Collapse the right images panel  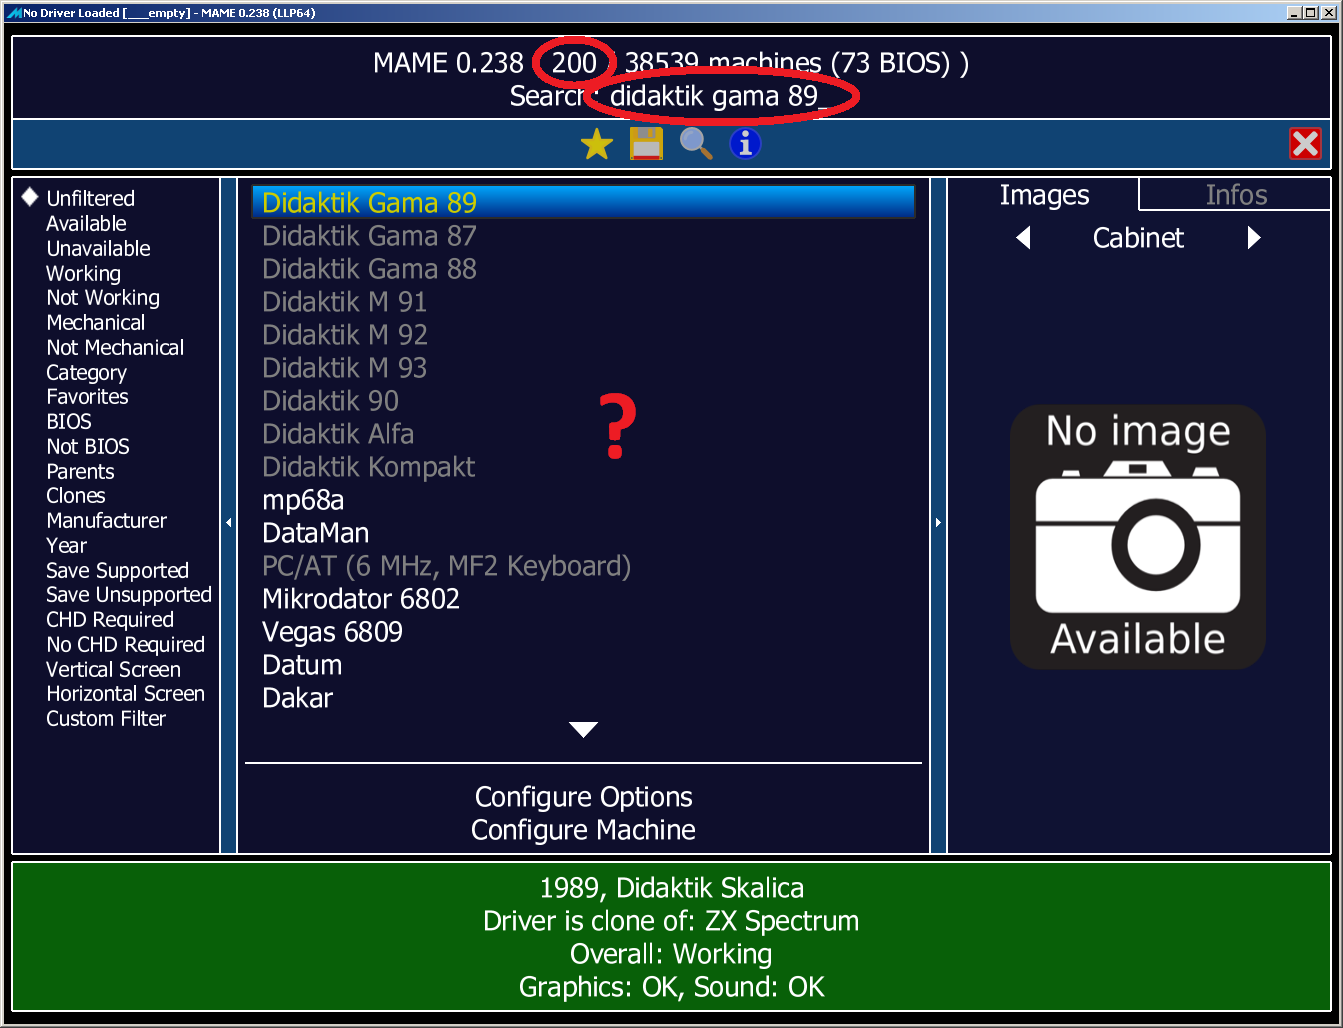938,522
